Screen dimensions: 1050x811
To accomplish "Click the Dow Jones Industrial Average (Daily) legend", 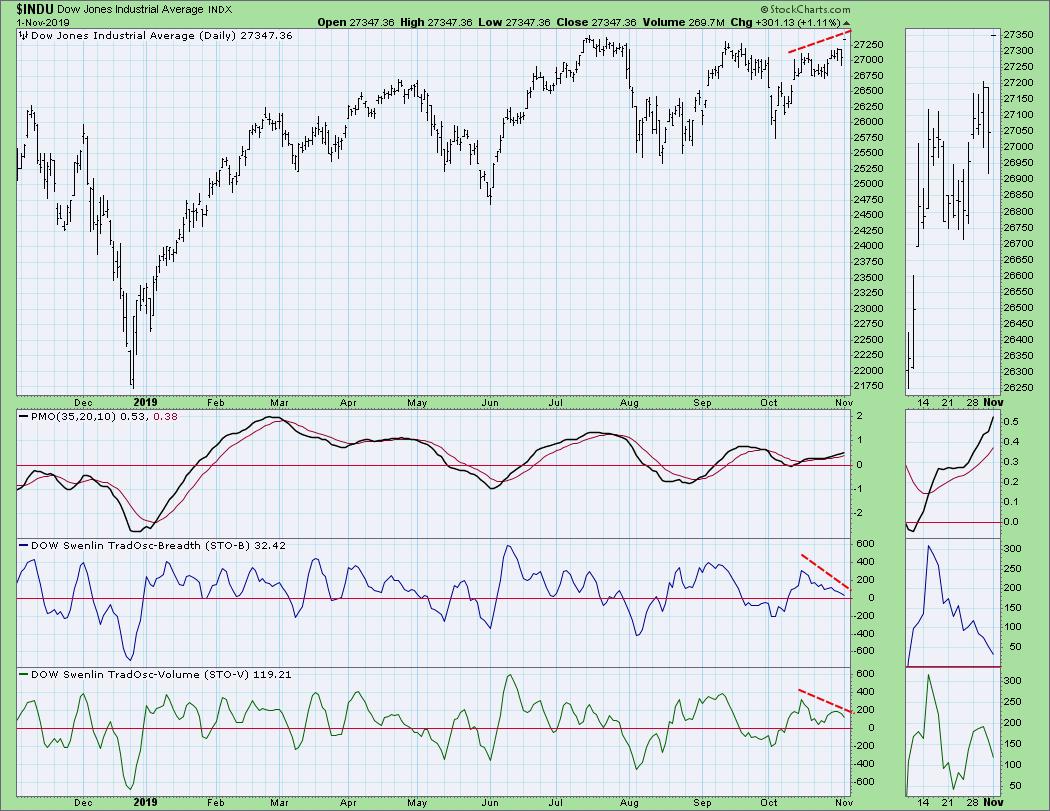I will tap(161, 35).
